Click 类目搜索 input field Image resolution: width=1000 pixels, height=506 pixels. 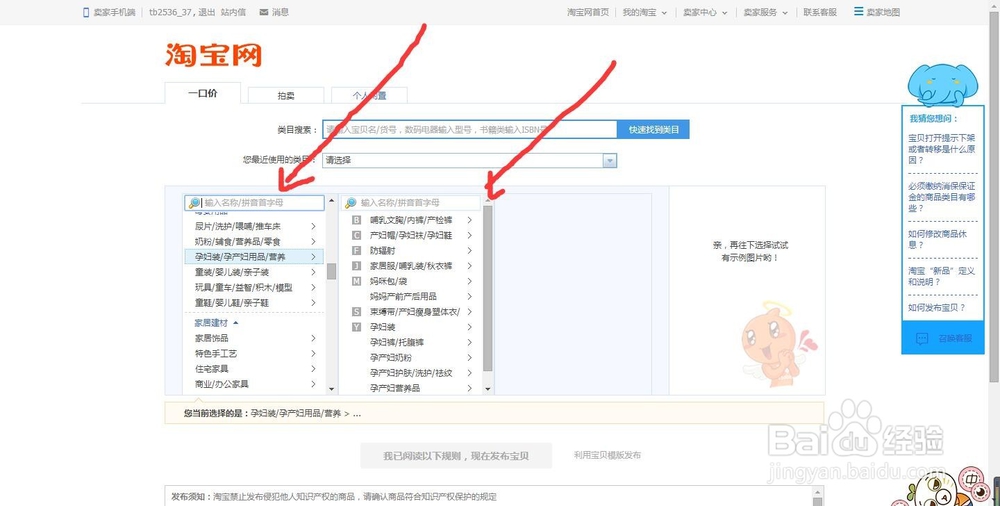tap(469, 130)
